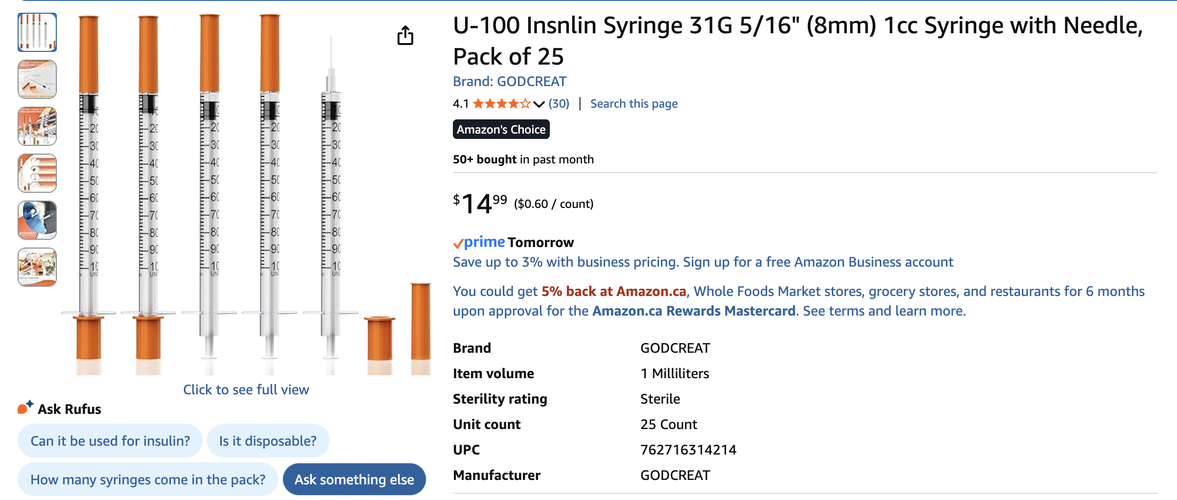Click the Ask something else button
The image size is (1177, 500).
point(354,480)
